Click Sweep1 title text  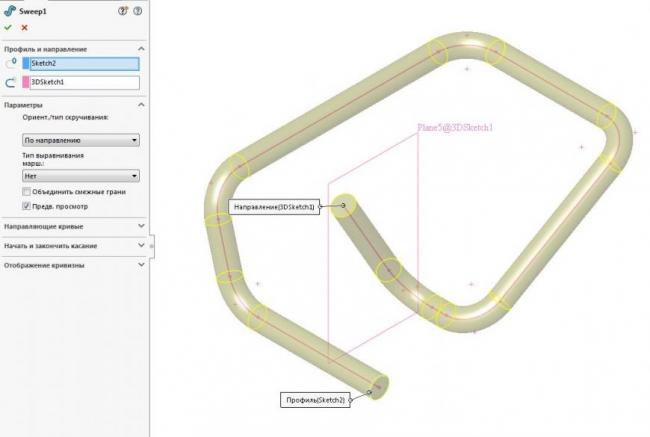(x=33, y=12)
